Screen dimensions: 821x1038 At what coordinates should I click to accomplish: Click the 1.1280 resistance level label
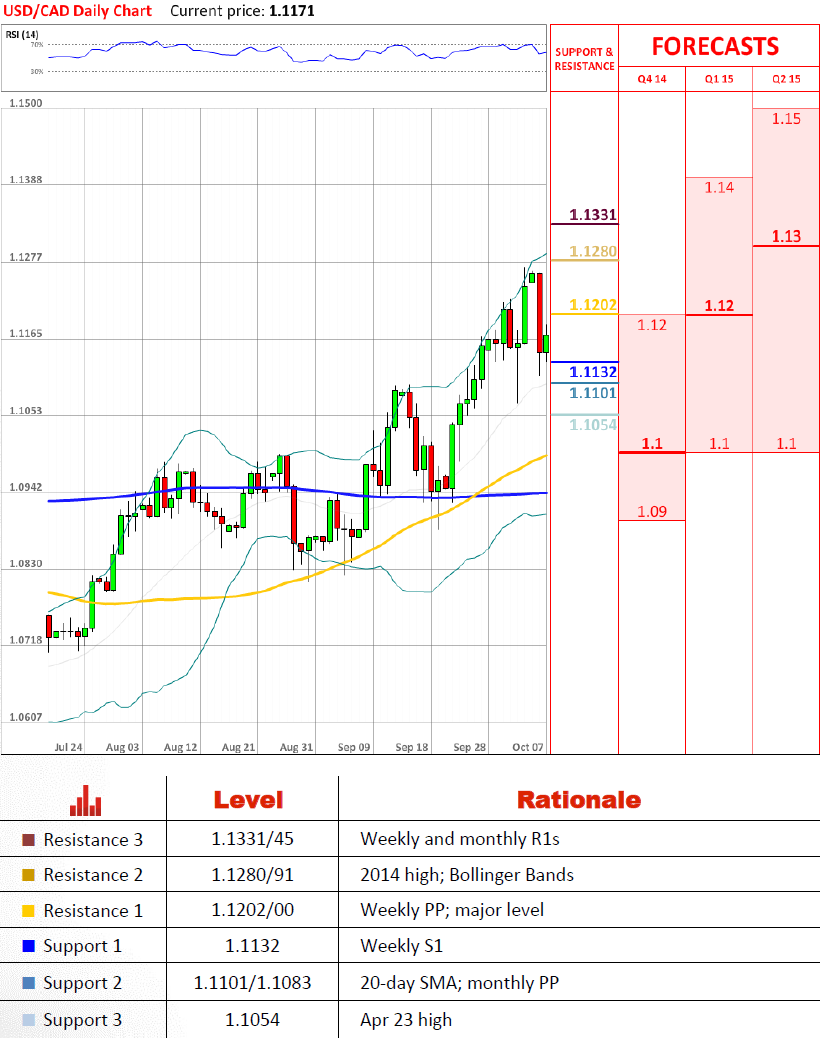[593, 252]
